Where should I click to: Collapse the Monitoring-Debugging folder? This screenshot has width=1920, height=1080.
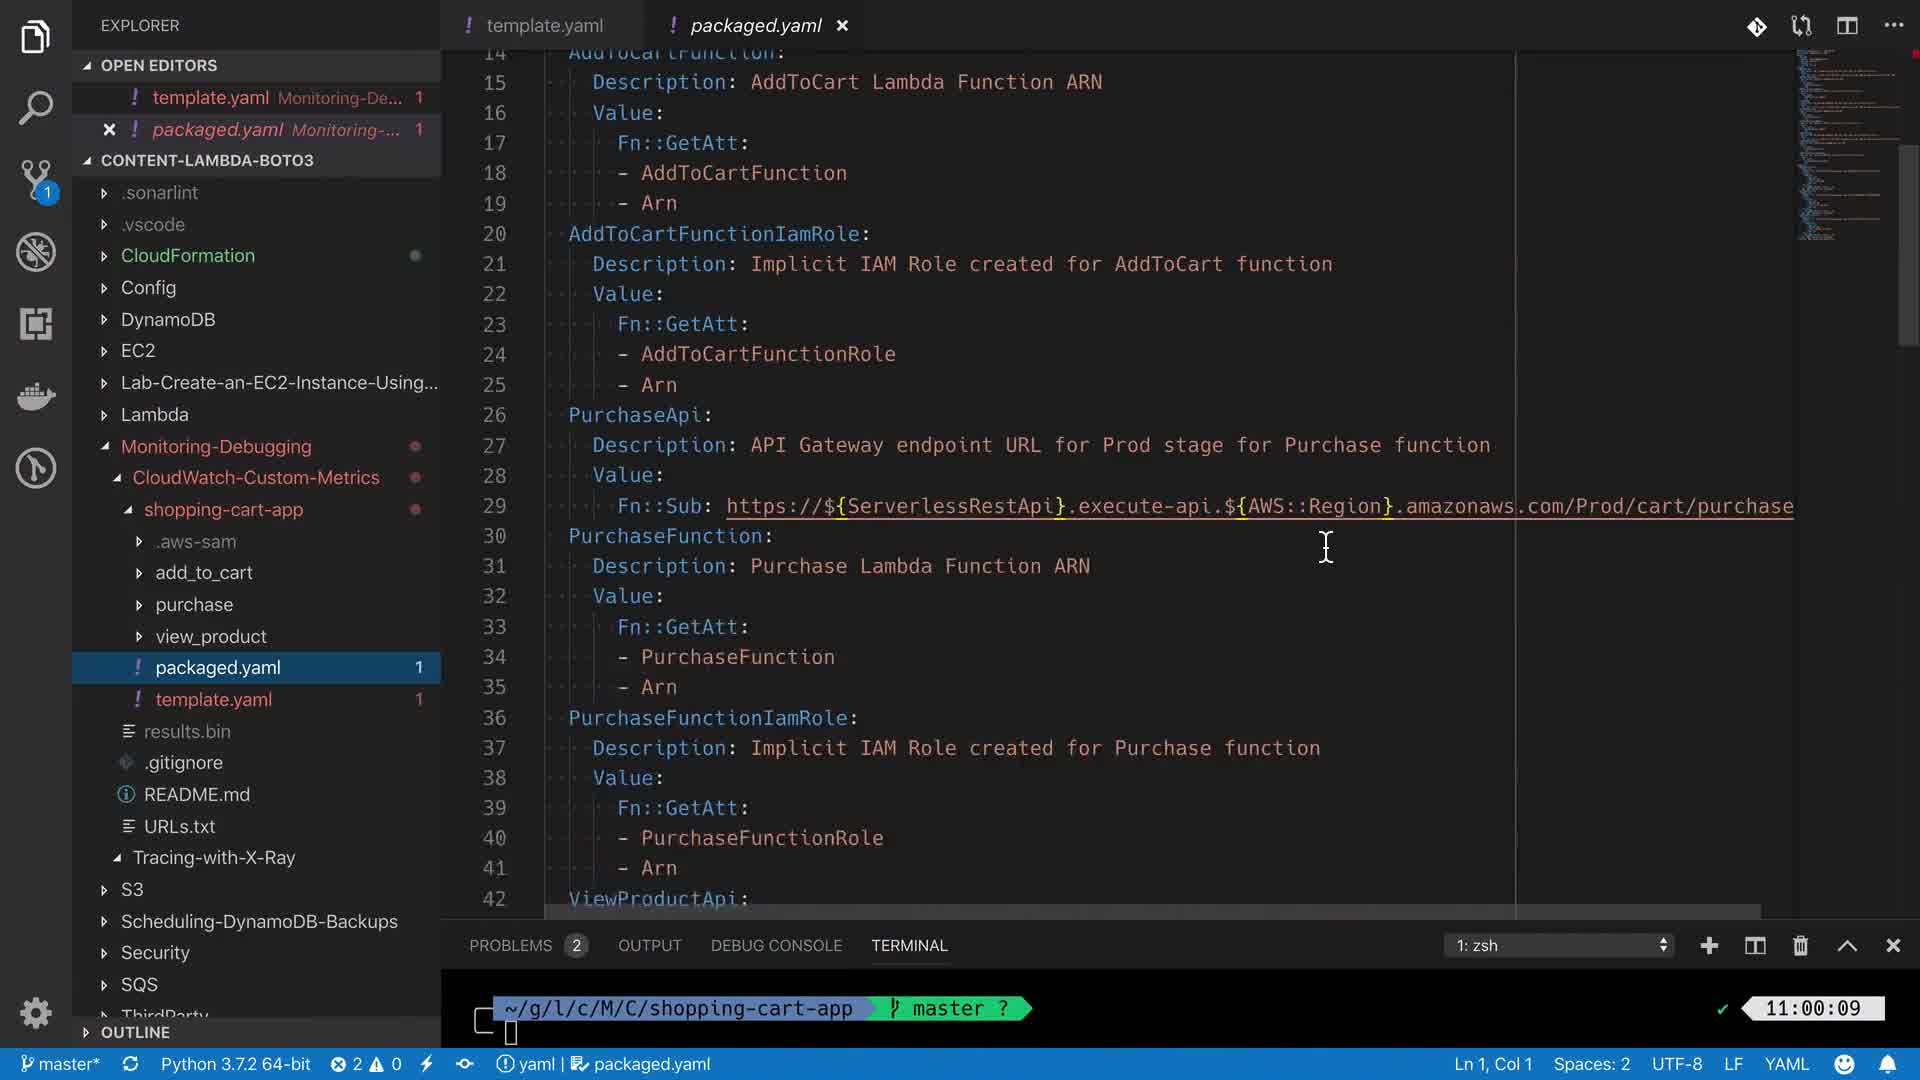(x=215, y=447)
